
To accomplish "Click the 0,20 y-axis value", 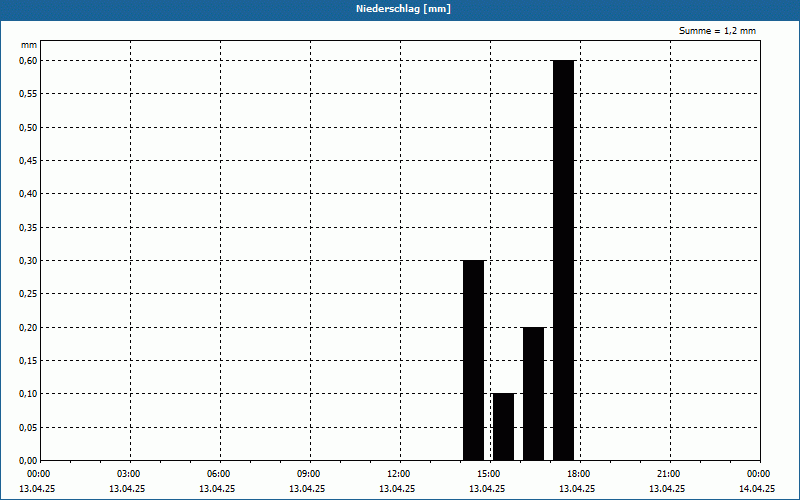I will coord(28,328).
